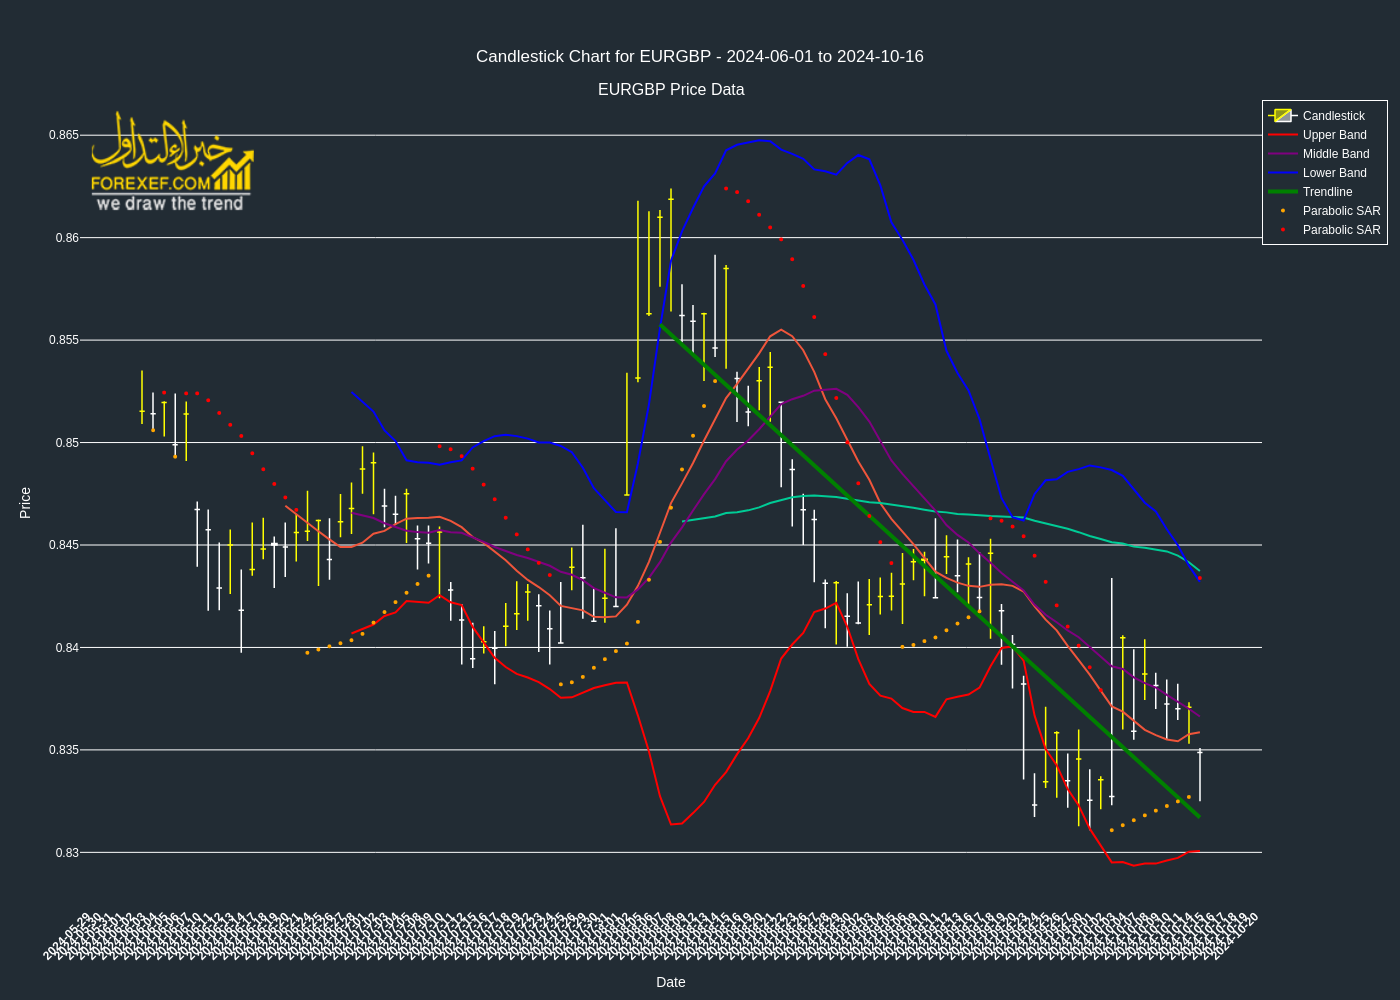Screen dimensions: 1400x1000
Task: Click the EURGBP Price Data subtitle
Action: (x=671, y=90)
